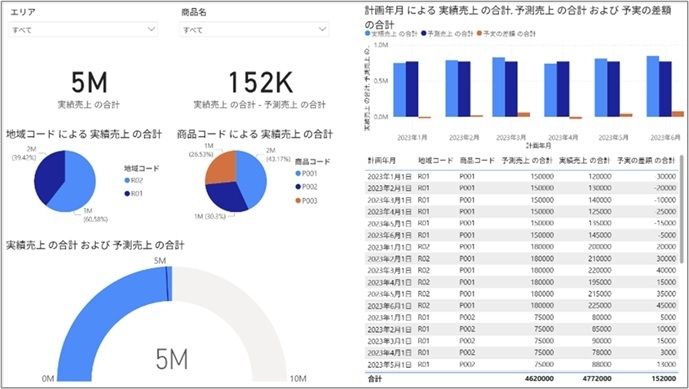Click the 地域コード による 実績売上 の合計 chart title
Image resolution: width=689 pixels, height=389 pixels.
coord(84,134)
